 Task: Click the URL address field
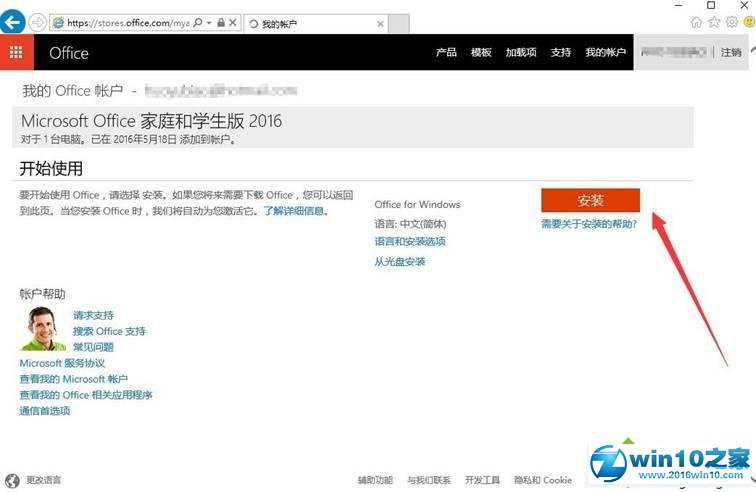(x=128, y=23)
